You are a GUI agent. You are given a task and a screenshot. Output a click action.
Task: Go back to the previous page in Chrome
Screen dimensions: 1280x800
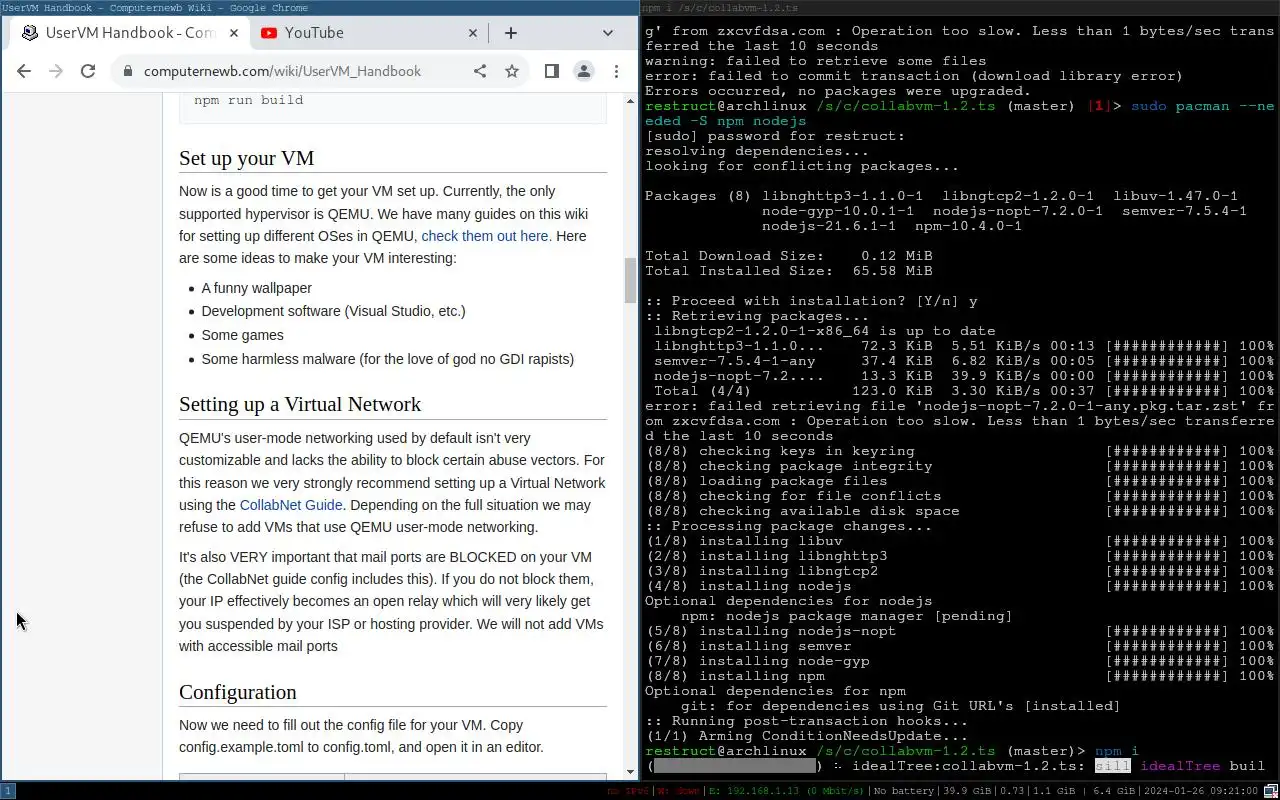[24, 71]
